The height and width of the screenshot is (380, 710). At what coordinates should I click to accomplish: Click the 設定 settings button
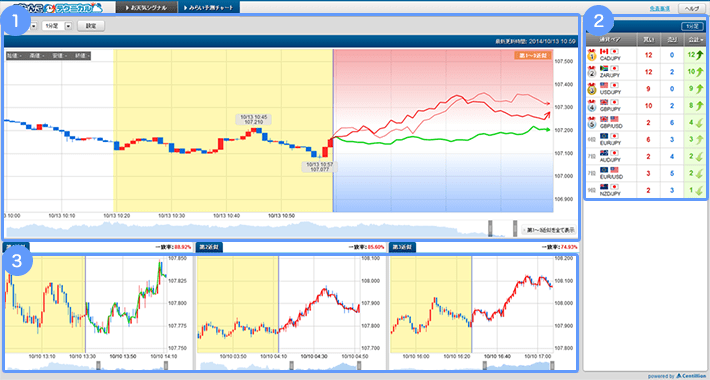point(91,26)
